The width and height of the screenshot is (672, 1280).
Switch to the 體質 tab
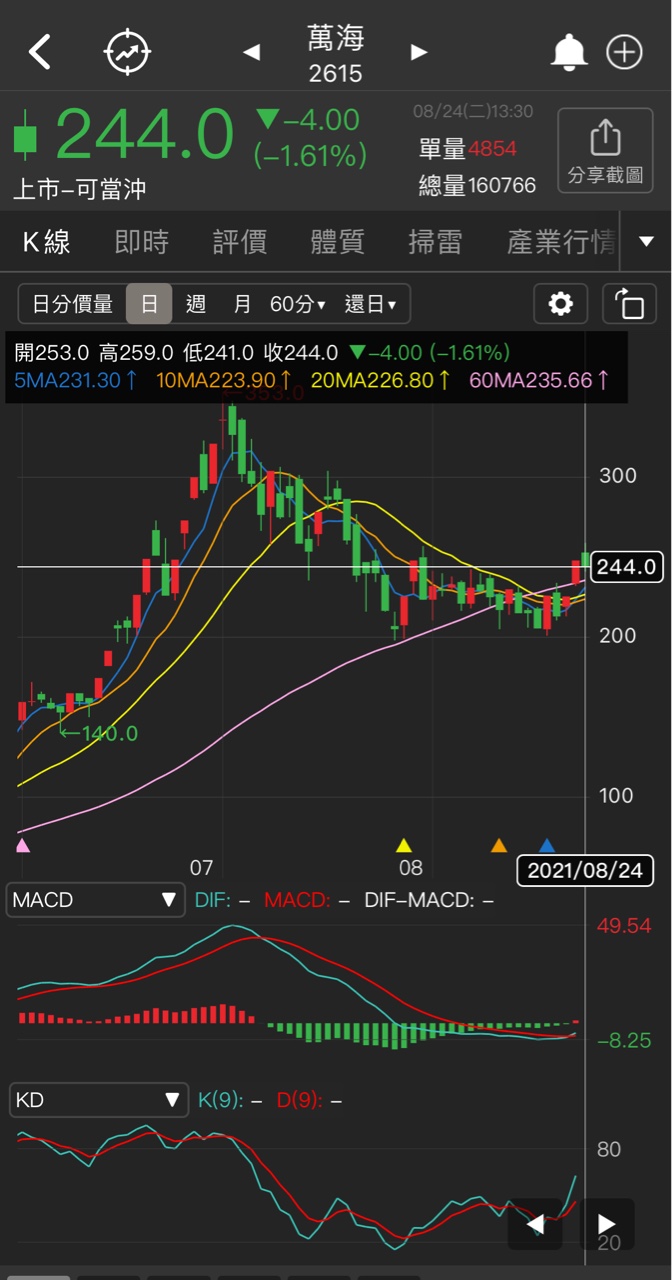click(338, 242)
